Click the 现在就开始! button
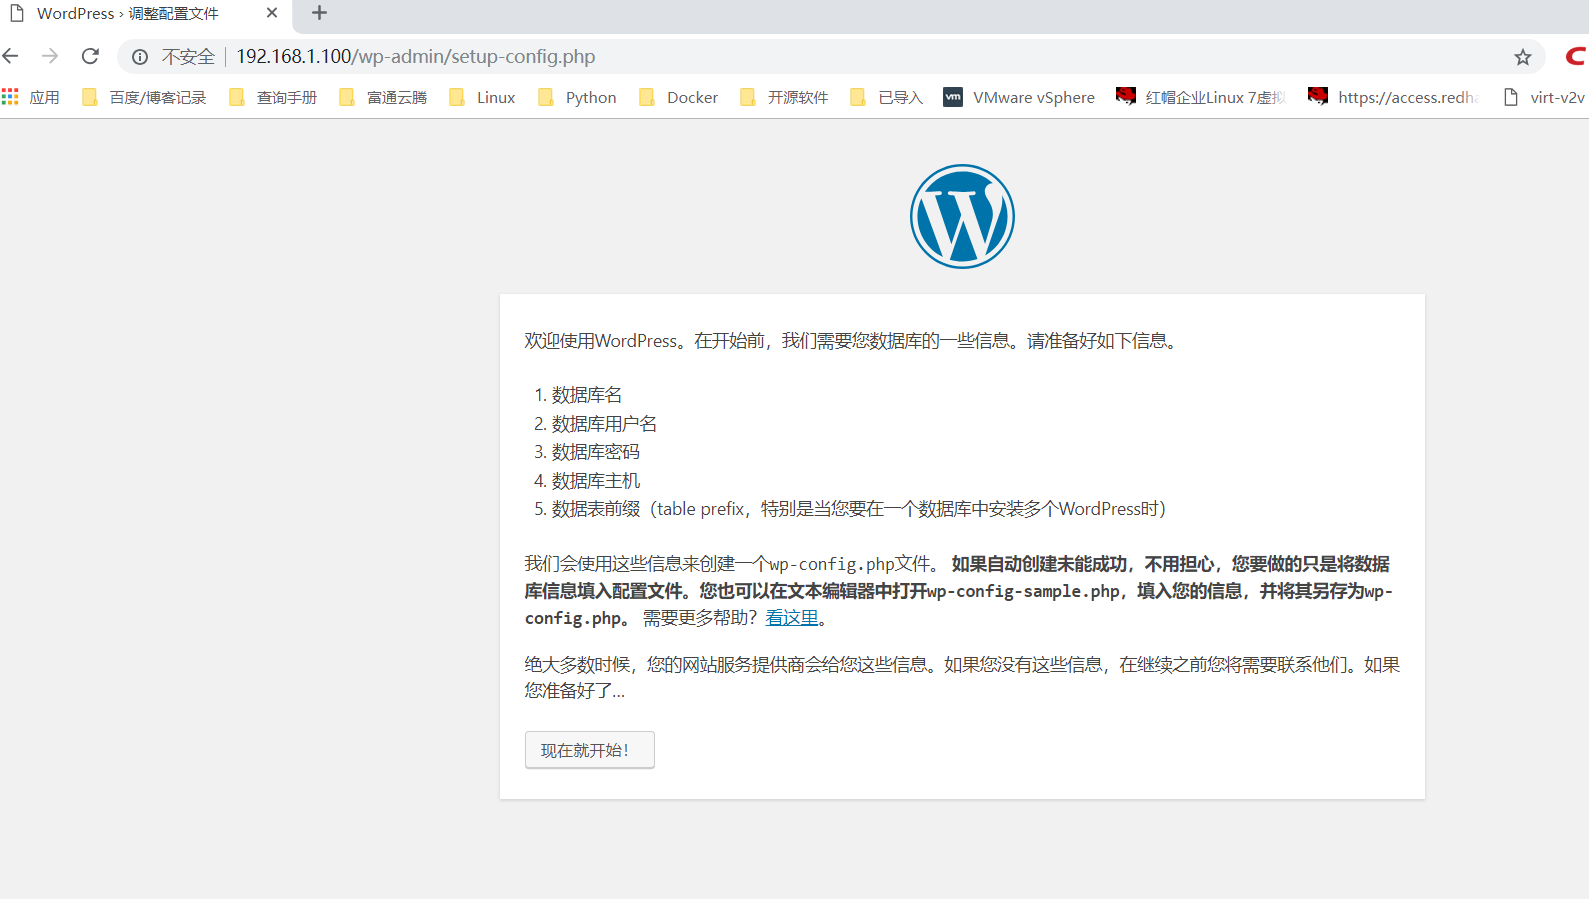The height and width of the screenshot is (899, 1589). [x=590, y=750]
